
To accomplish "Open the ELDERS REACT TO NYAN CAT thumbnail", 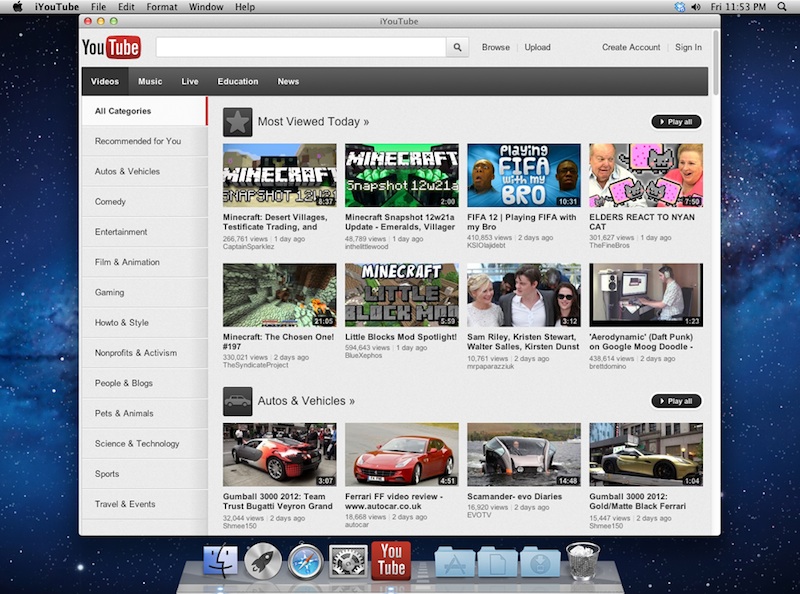I will pos(646,175).
